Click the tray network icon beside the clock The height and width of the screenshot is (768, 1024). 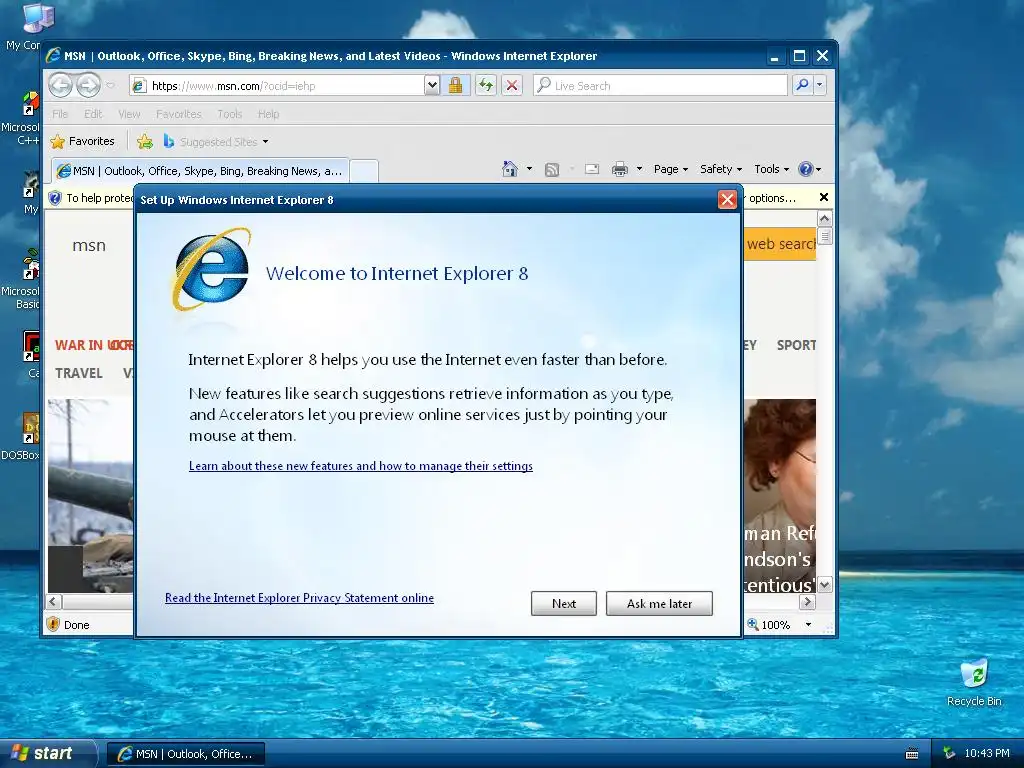click(950, 754)
